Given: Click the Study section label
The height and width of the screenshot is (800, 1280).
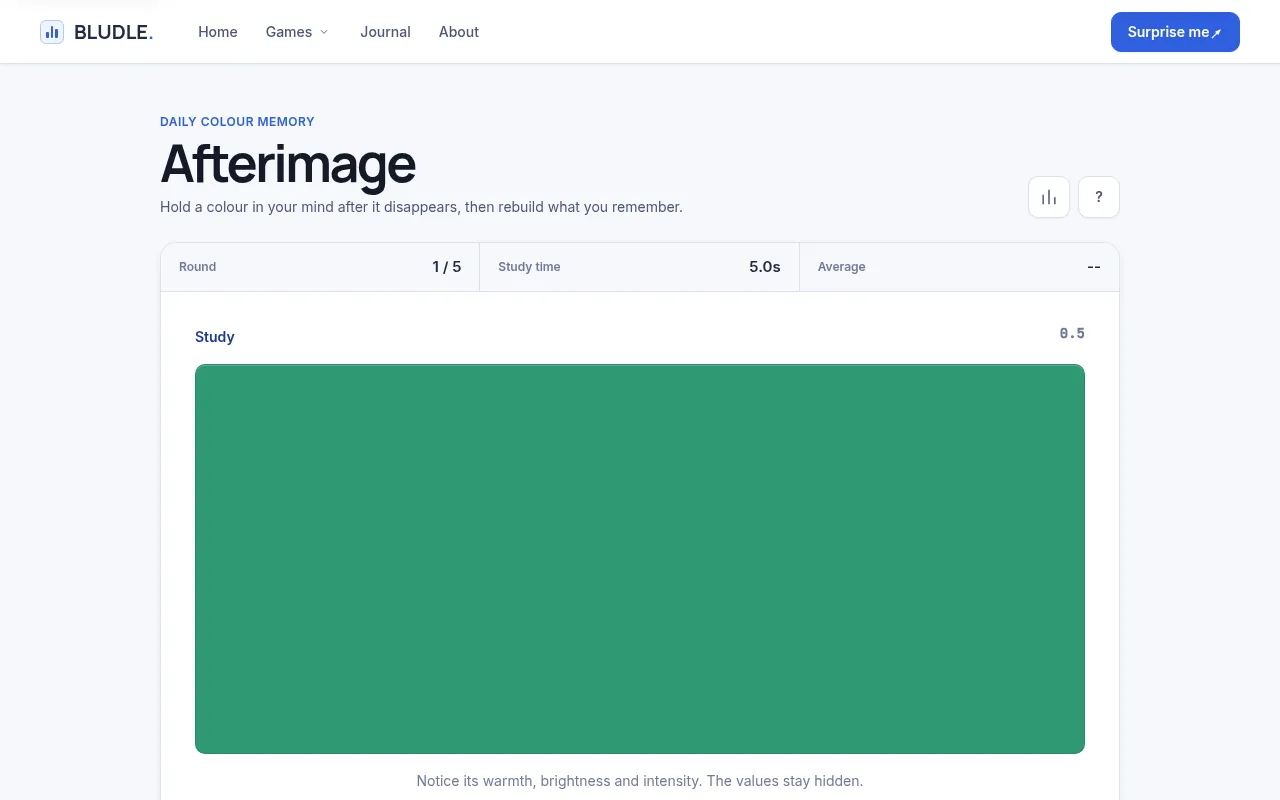Looking at the screenshot, I should click(x=215, y=337).
